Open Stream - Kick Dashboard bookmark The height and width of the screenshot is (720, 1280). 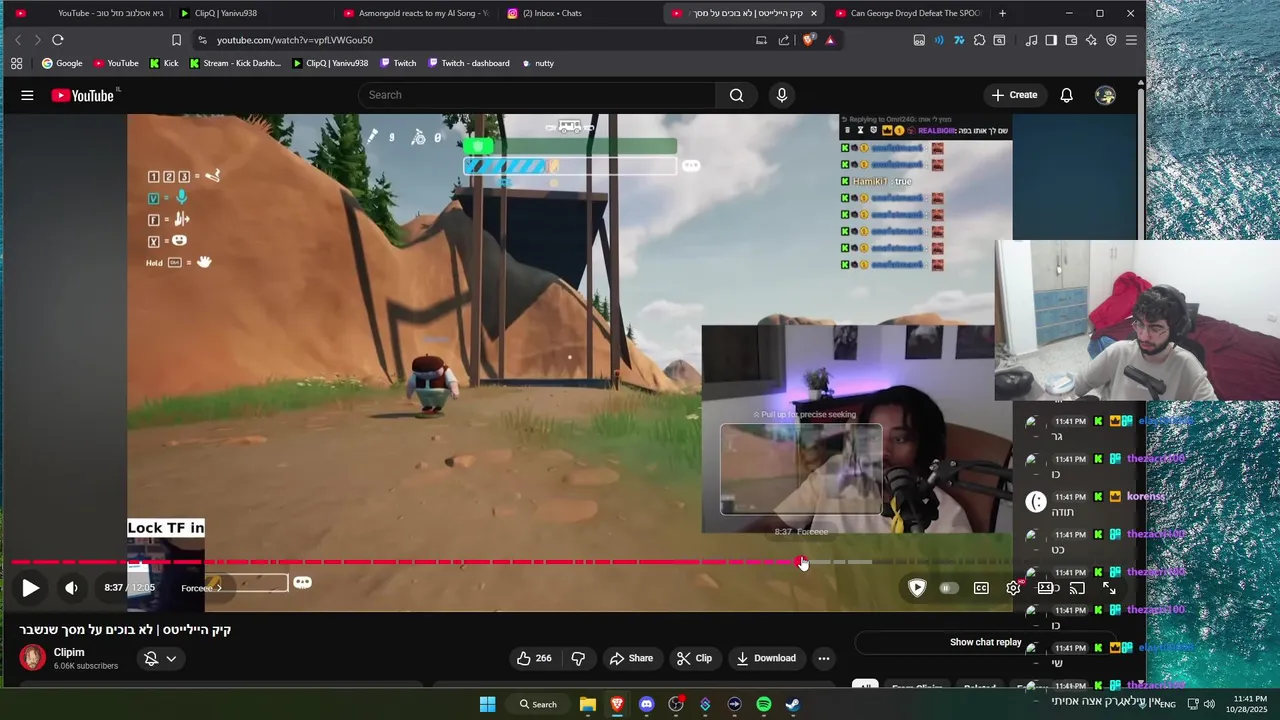coord(235,63)
